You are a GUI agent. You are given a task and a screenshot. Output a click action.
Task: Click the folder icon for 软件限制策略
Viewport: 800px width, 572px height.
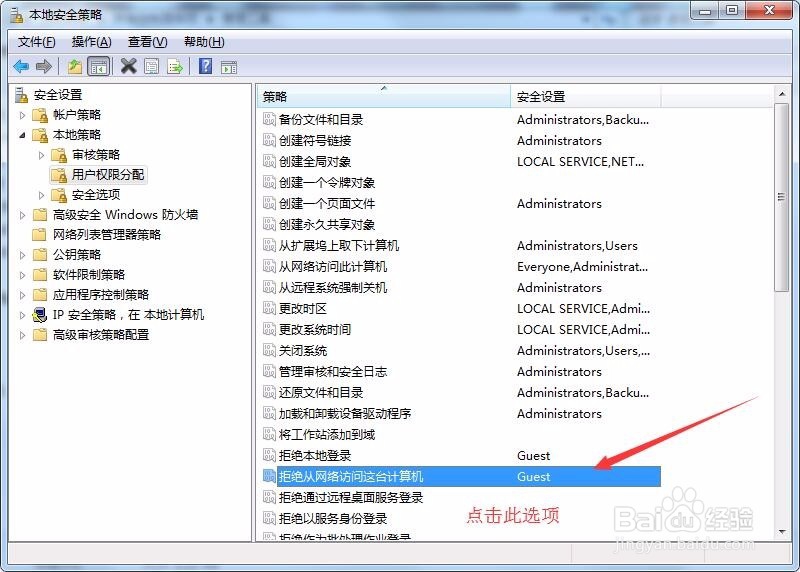click(40, 275)
